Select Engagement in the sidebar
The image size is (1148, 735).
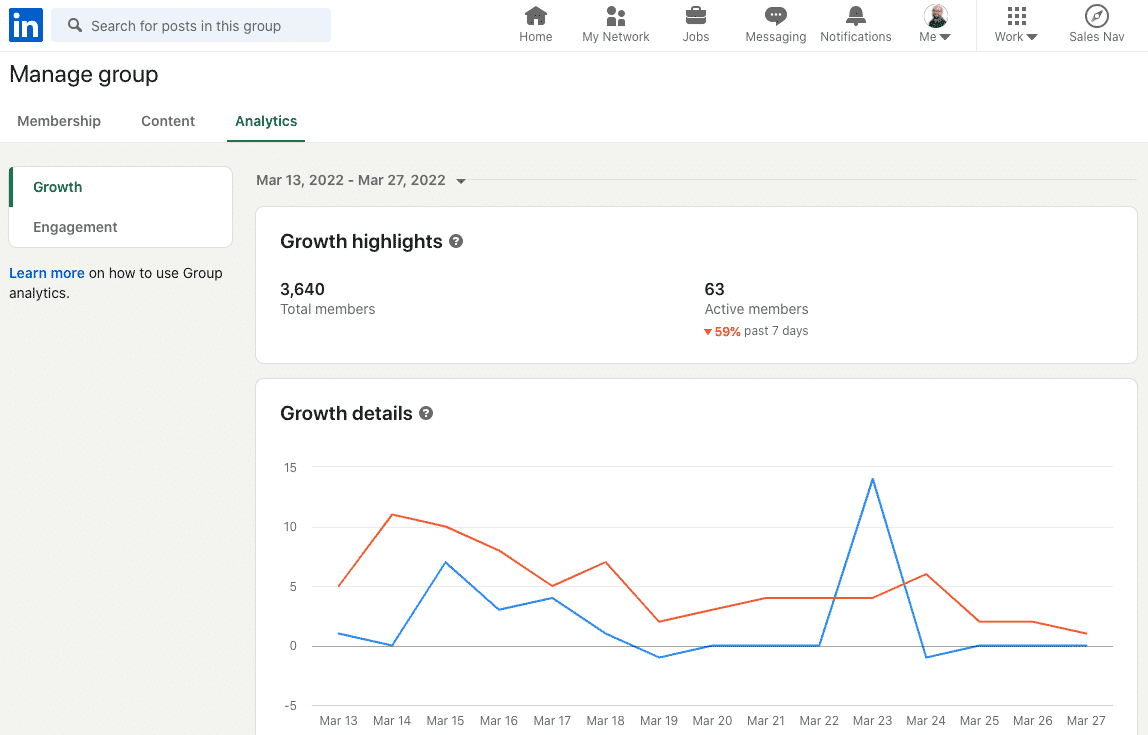(75, 227)
